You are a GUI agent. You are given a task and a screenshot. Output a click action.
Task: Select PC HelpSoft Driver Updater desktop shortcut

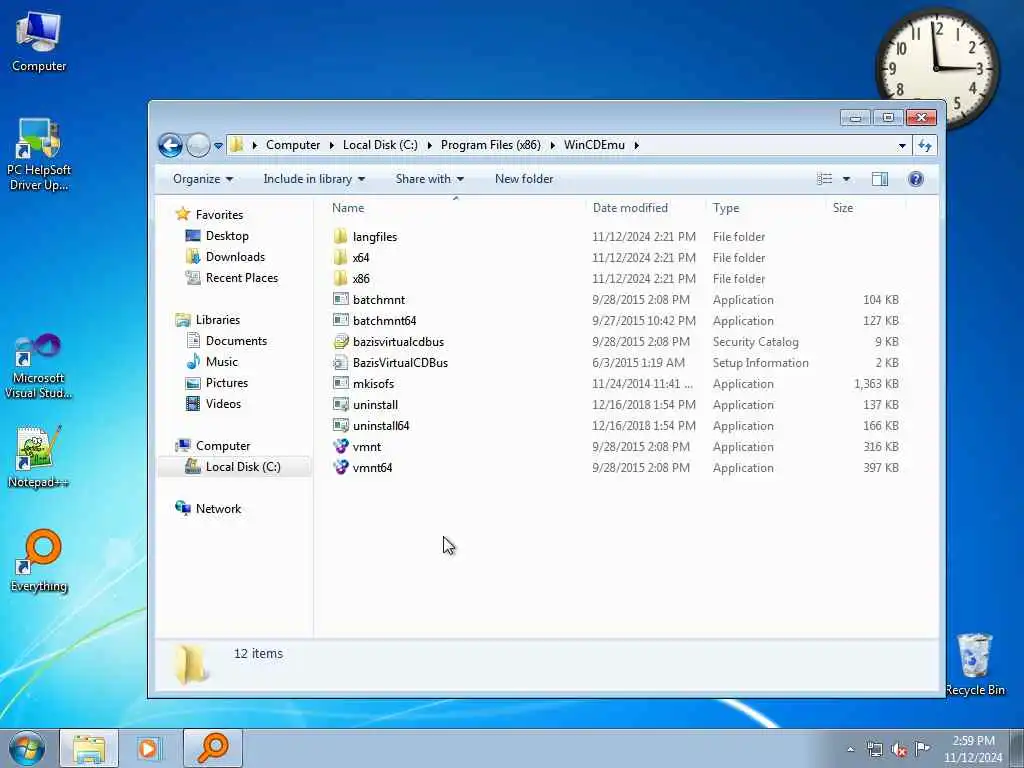click(39, 155)
